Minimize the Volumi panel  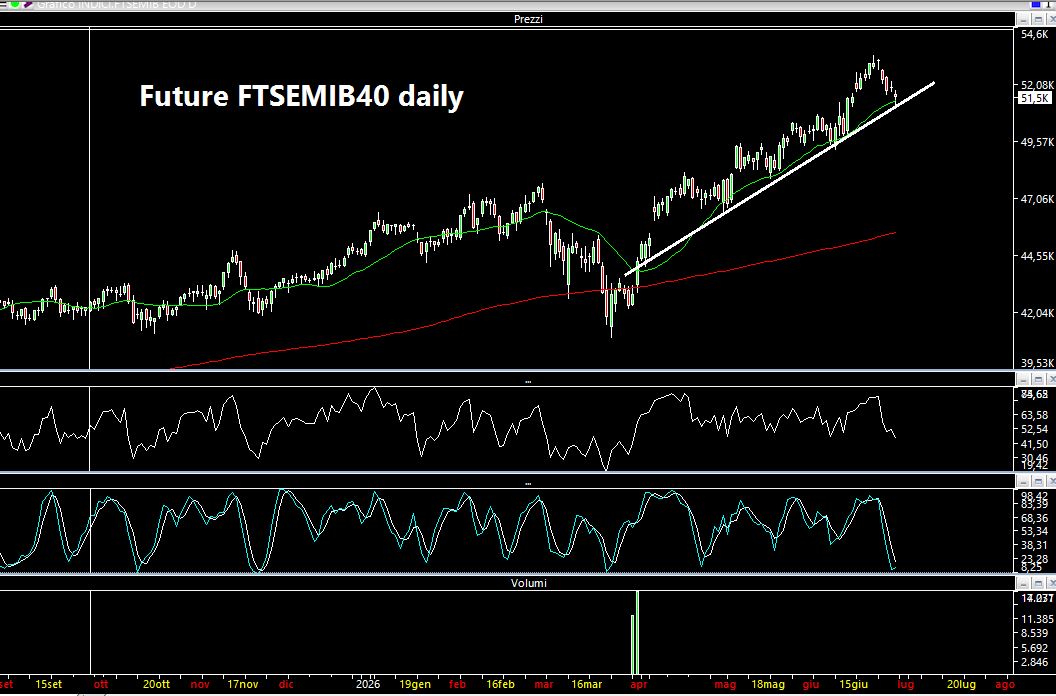(1025, 583)
